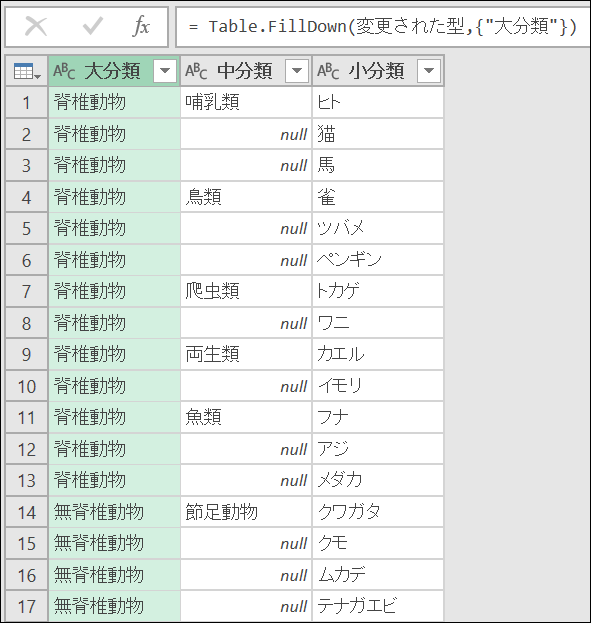Screen dimensions: 591x623
Task: Select the null cell in row 17
Action: [246, 606]
